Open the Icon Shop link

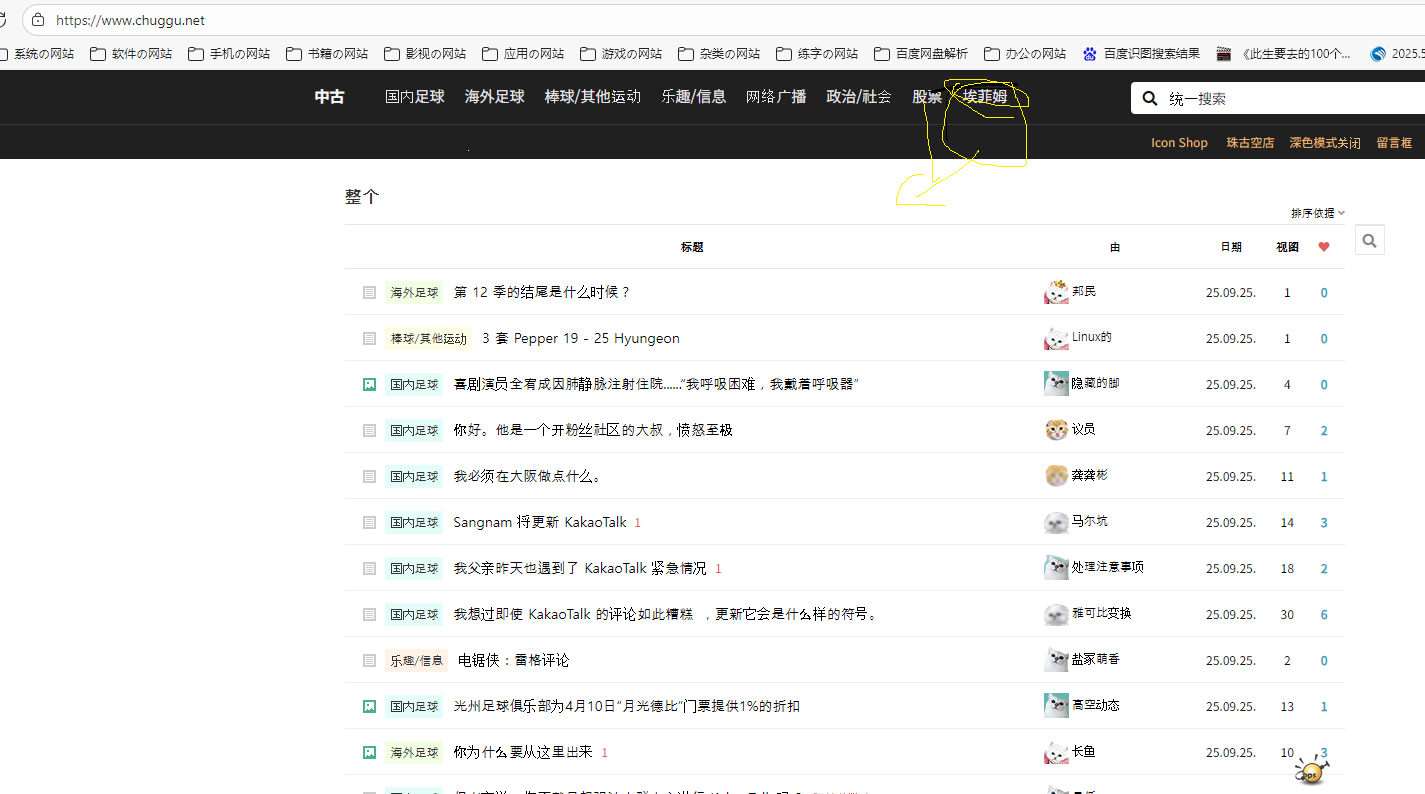(1179, 143)
